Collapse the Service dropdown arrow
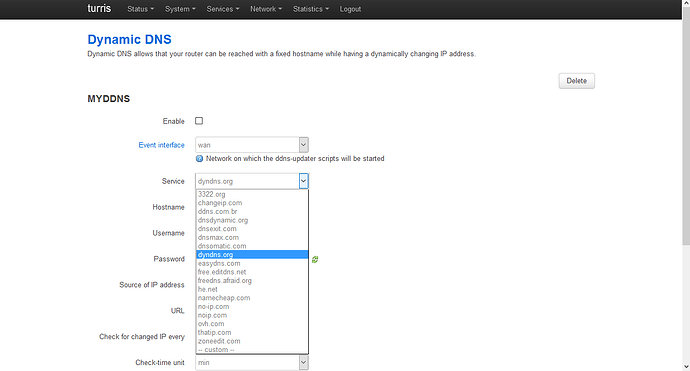 pos(303,181)
